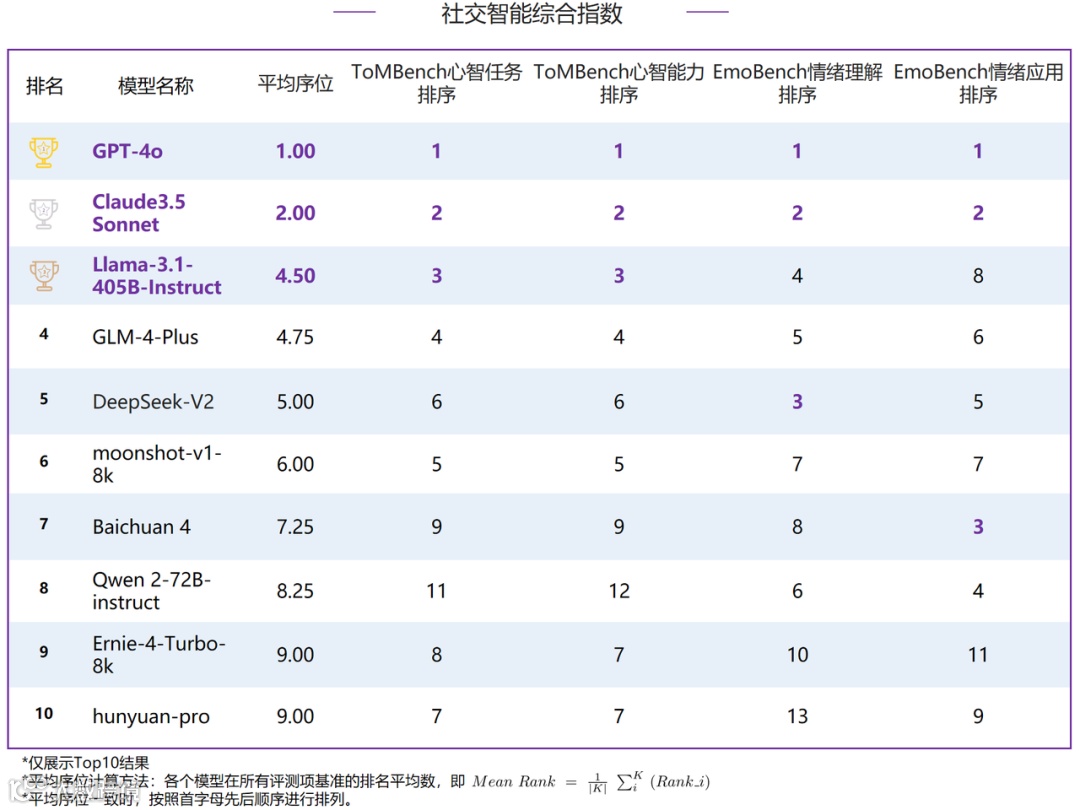Screen dimensions: 1080x810
Task: Click the 平均序位 column header
Action: click(295, 83)
